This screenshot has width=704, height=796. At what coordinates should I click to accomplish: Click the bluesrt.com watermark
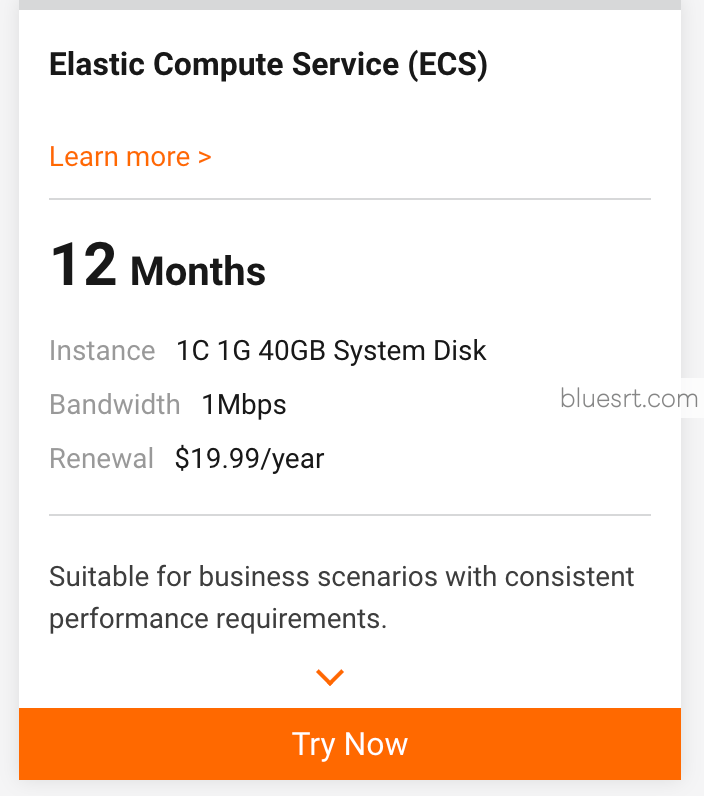[x=629, y=399]
